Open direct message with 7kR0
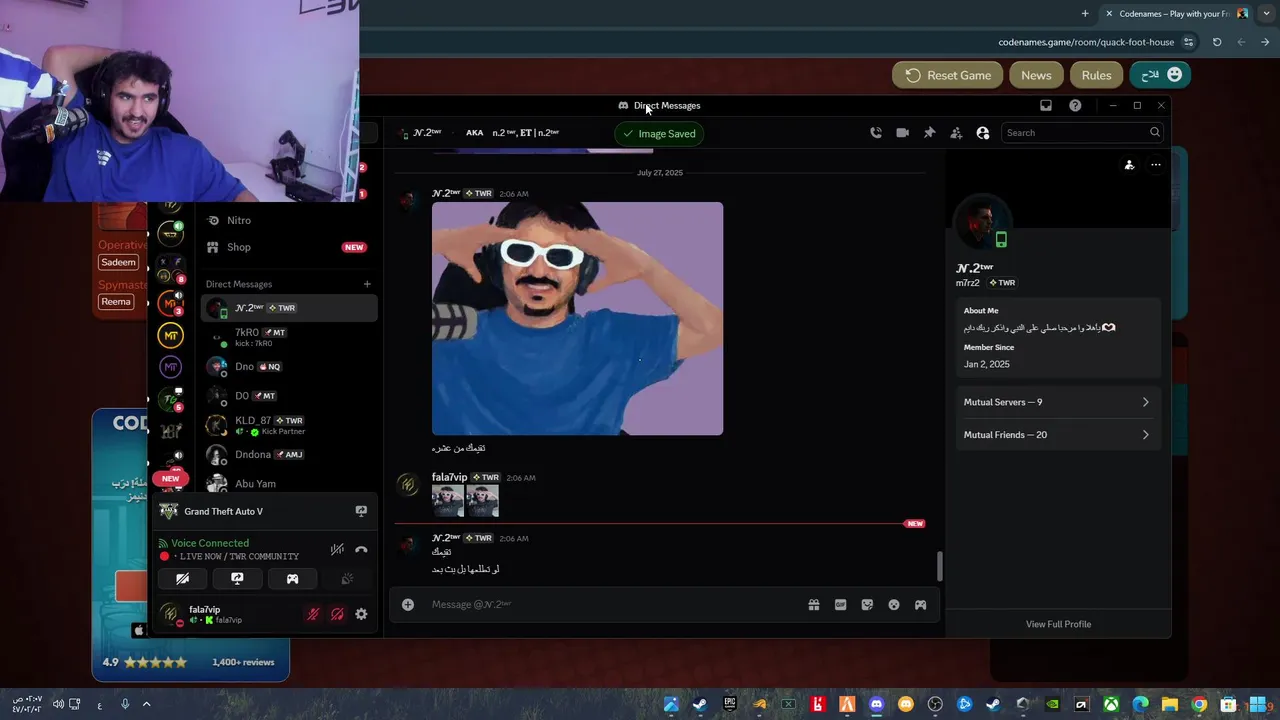 click(x=289, y=337)
